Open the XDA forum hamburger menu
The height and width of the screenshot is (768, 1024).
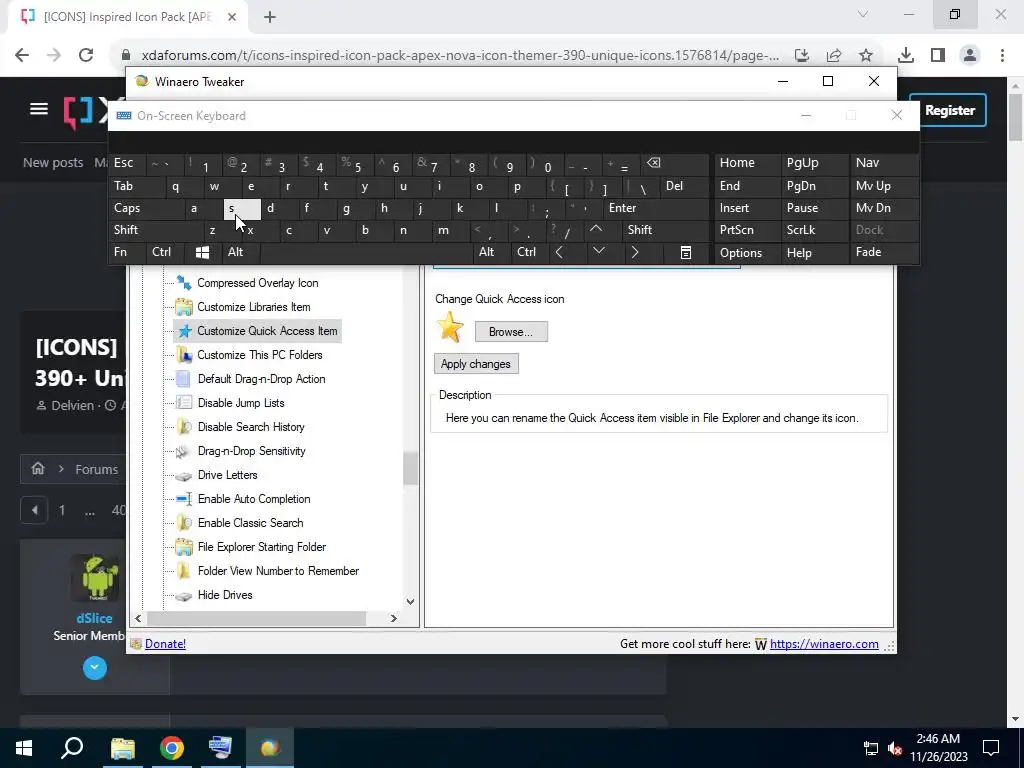tap(39, 109)
